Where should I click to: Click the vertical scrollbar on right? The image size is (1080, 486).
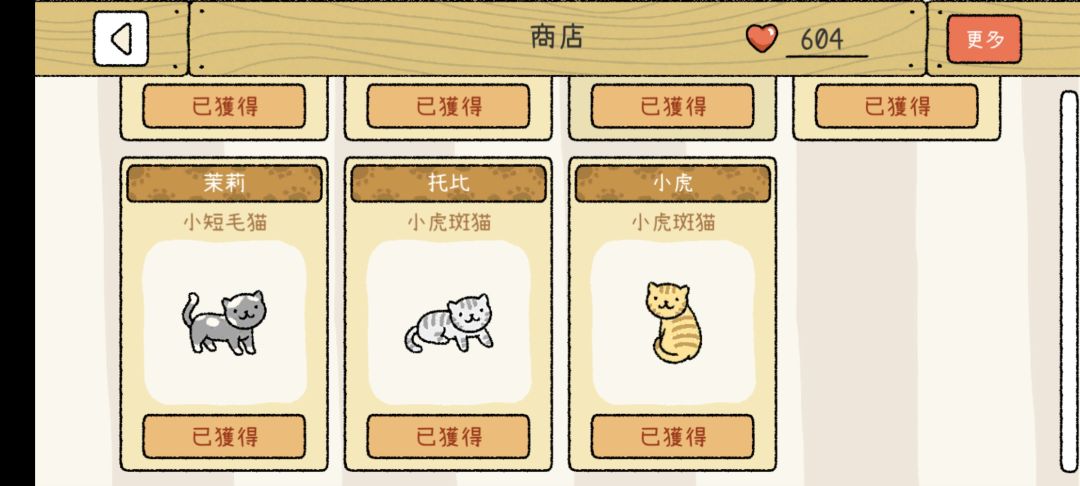pos(1069,282)
